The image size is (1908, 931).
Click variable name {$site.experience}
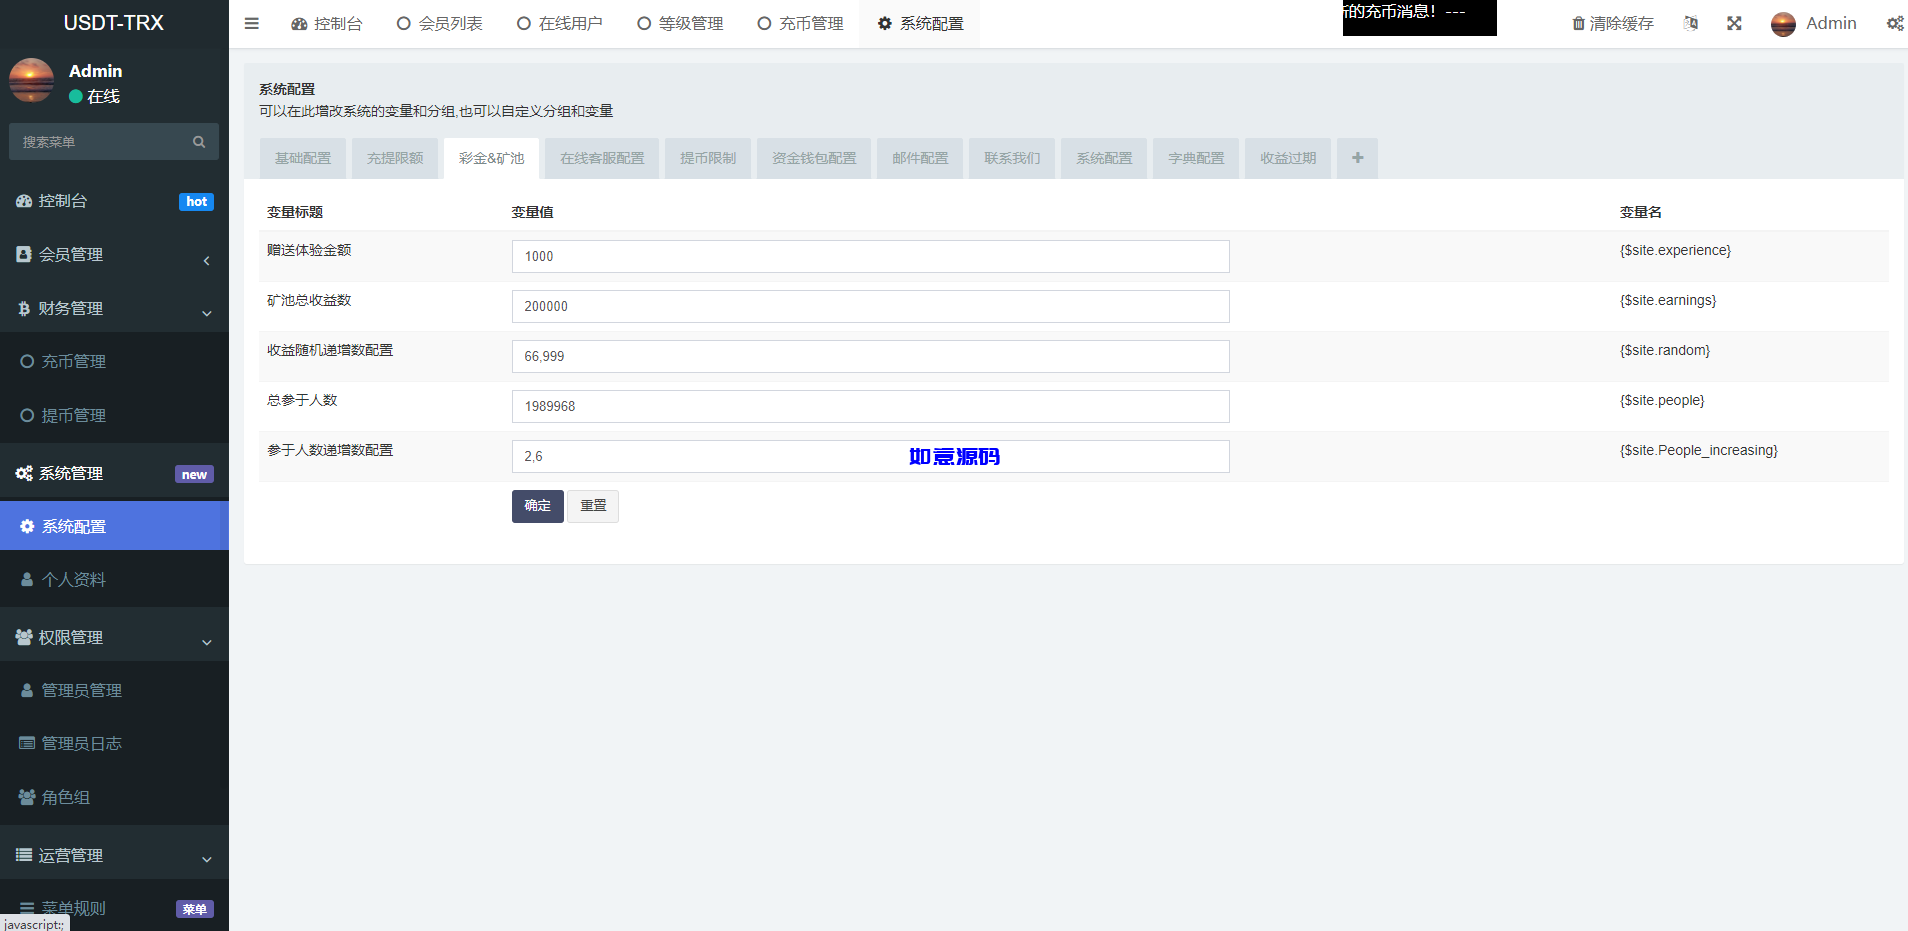[x=1675, y=250]
